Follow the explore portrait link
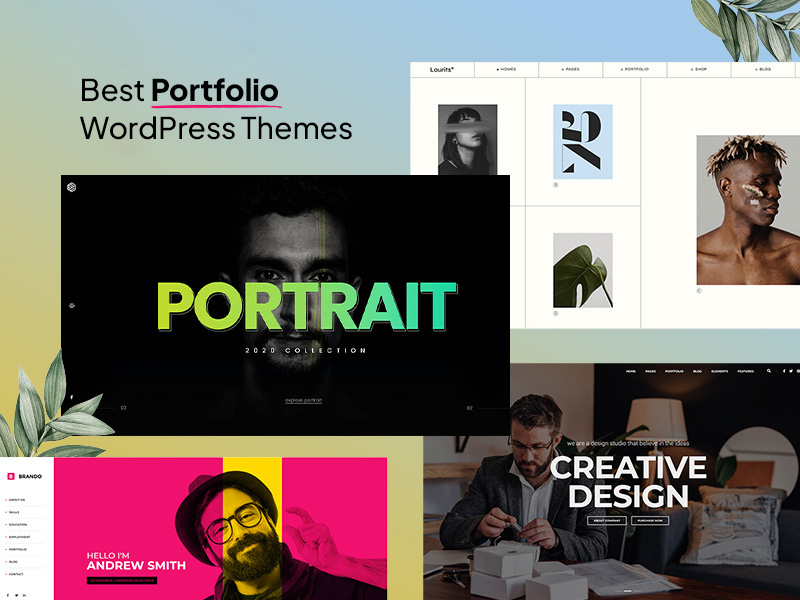This screenshot has width=800, height=600. pyautogui.click(x=304, y=401)
